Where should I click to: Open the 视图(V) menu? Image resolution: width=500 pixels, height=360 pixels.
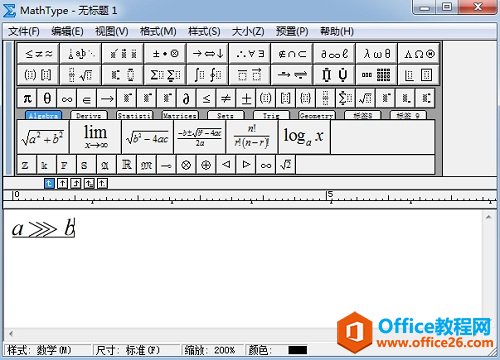[x=112, y=32]
